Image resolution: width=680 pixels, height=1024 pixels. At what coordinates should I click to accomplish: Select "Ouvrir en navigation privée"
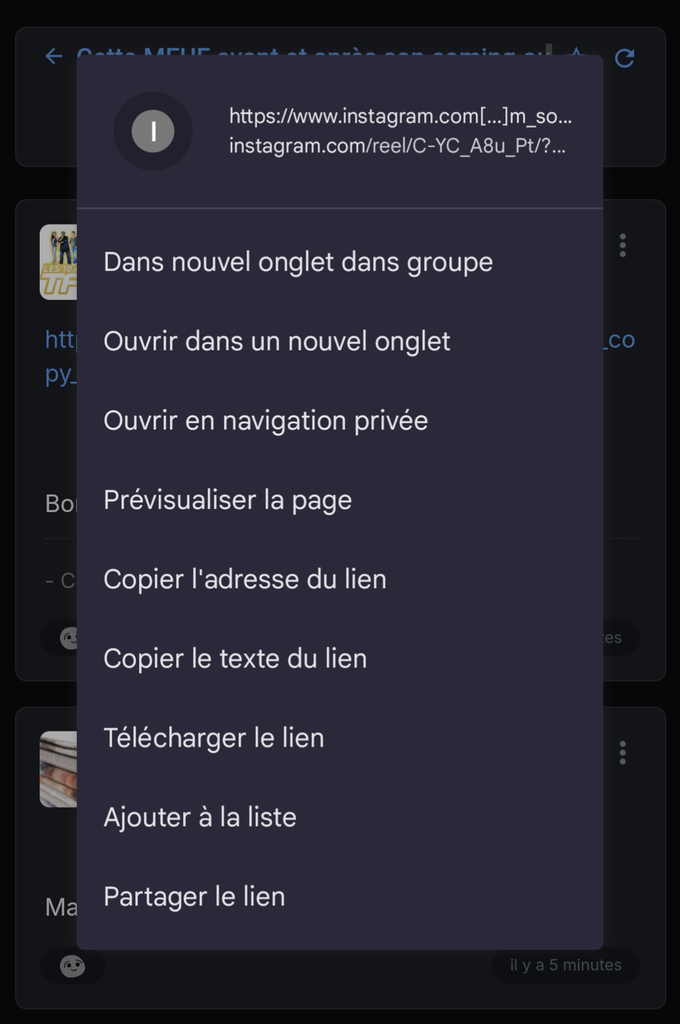pos(266,420)
